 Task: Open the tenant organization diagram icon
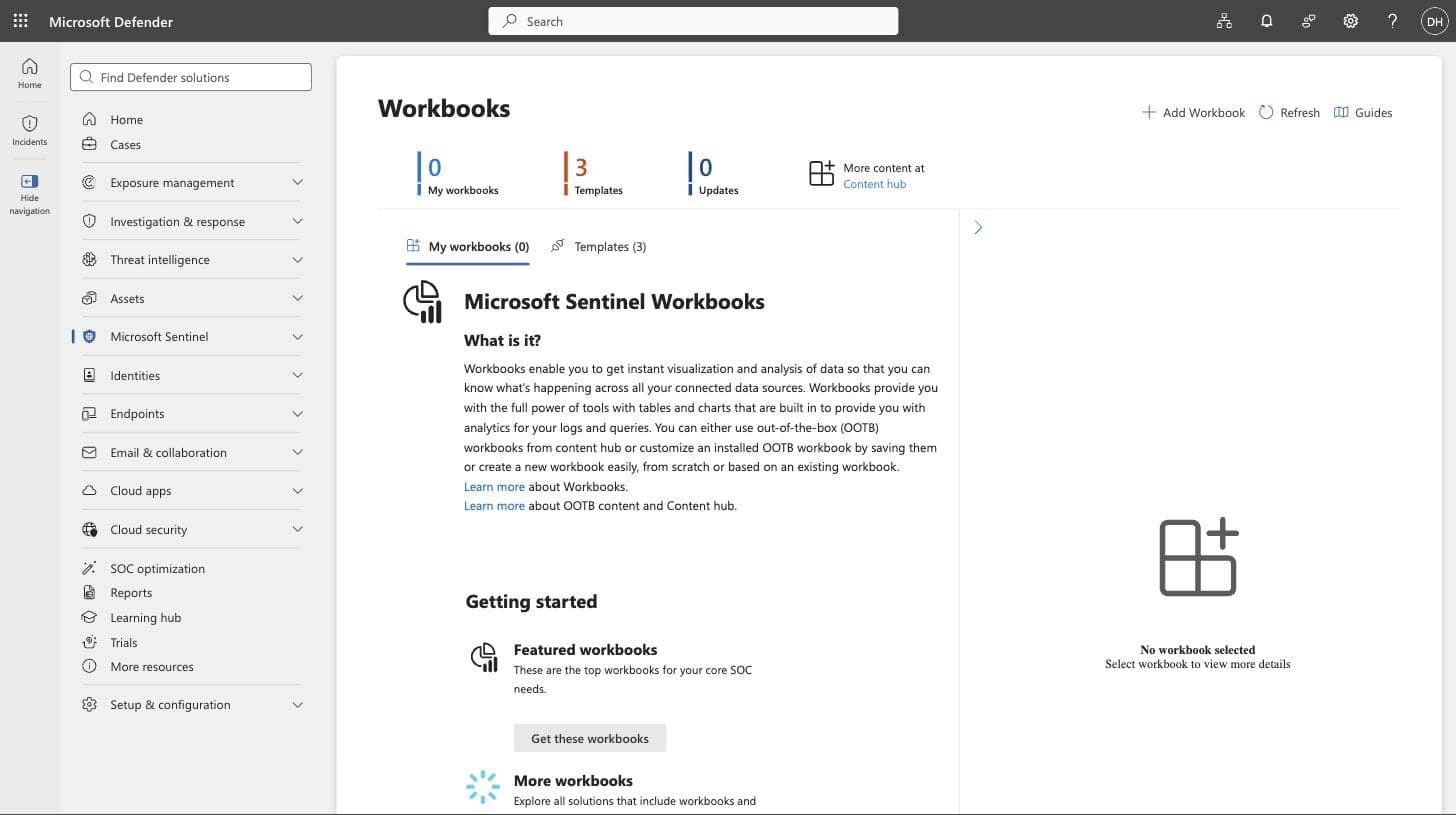click(x=1224, y=21)
